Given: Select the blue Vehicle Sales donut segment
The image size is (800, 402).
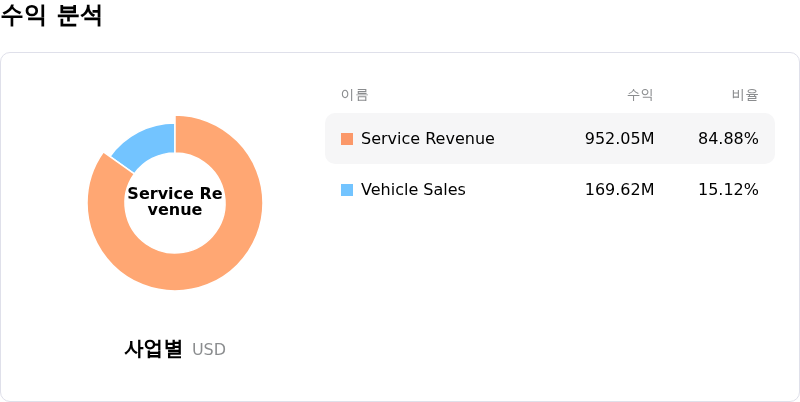Looking at the screenshot, I should point(145,145).
